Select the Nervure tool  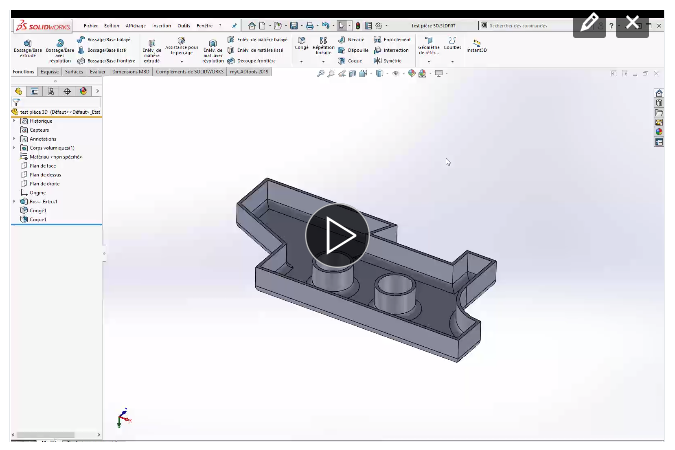coord(351,40)
